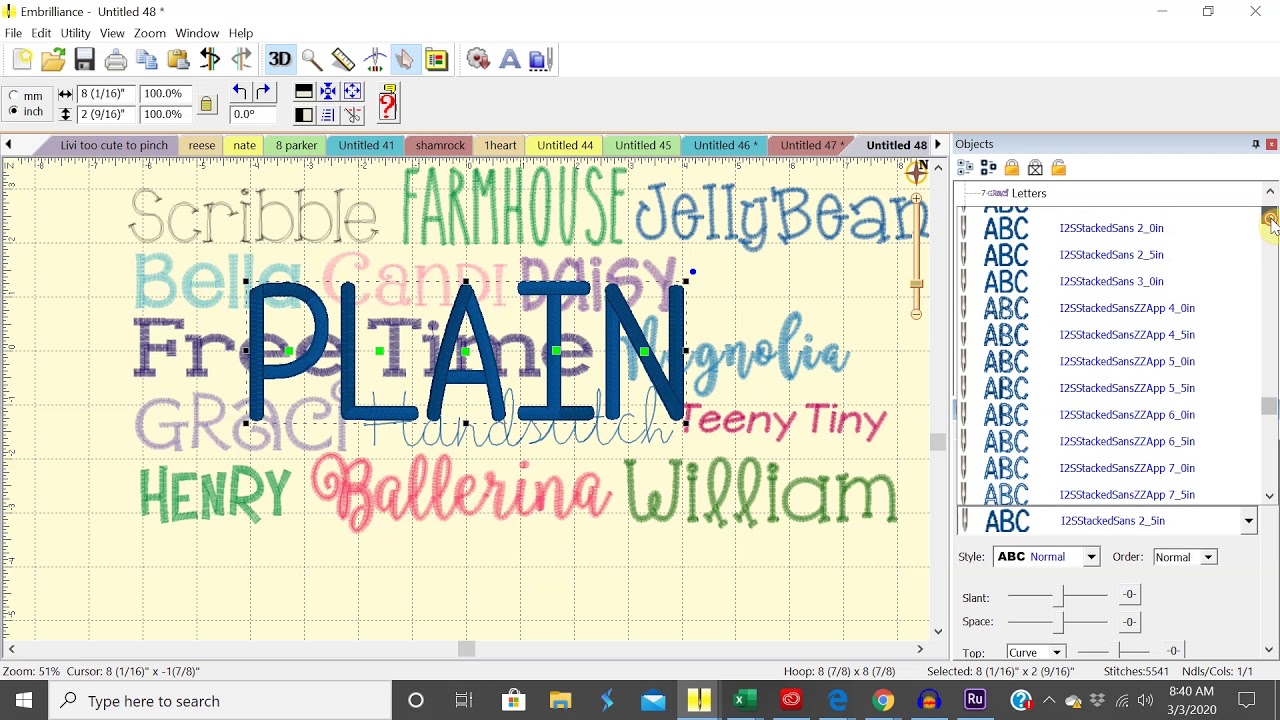Click the gear merge stitch file icon
Image resolution: width=1280 pixels, height=720 pixels.
(x=478, y=60)
